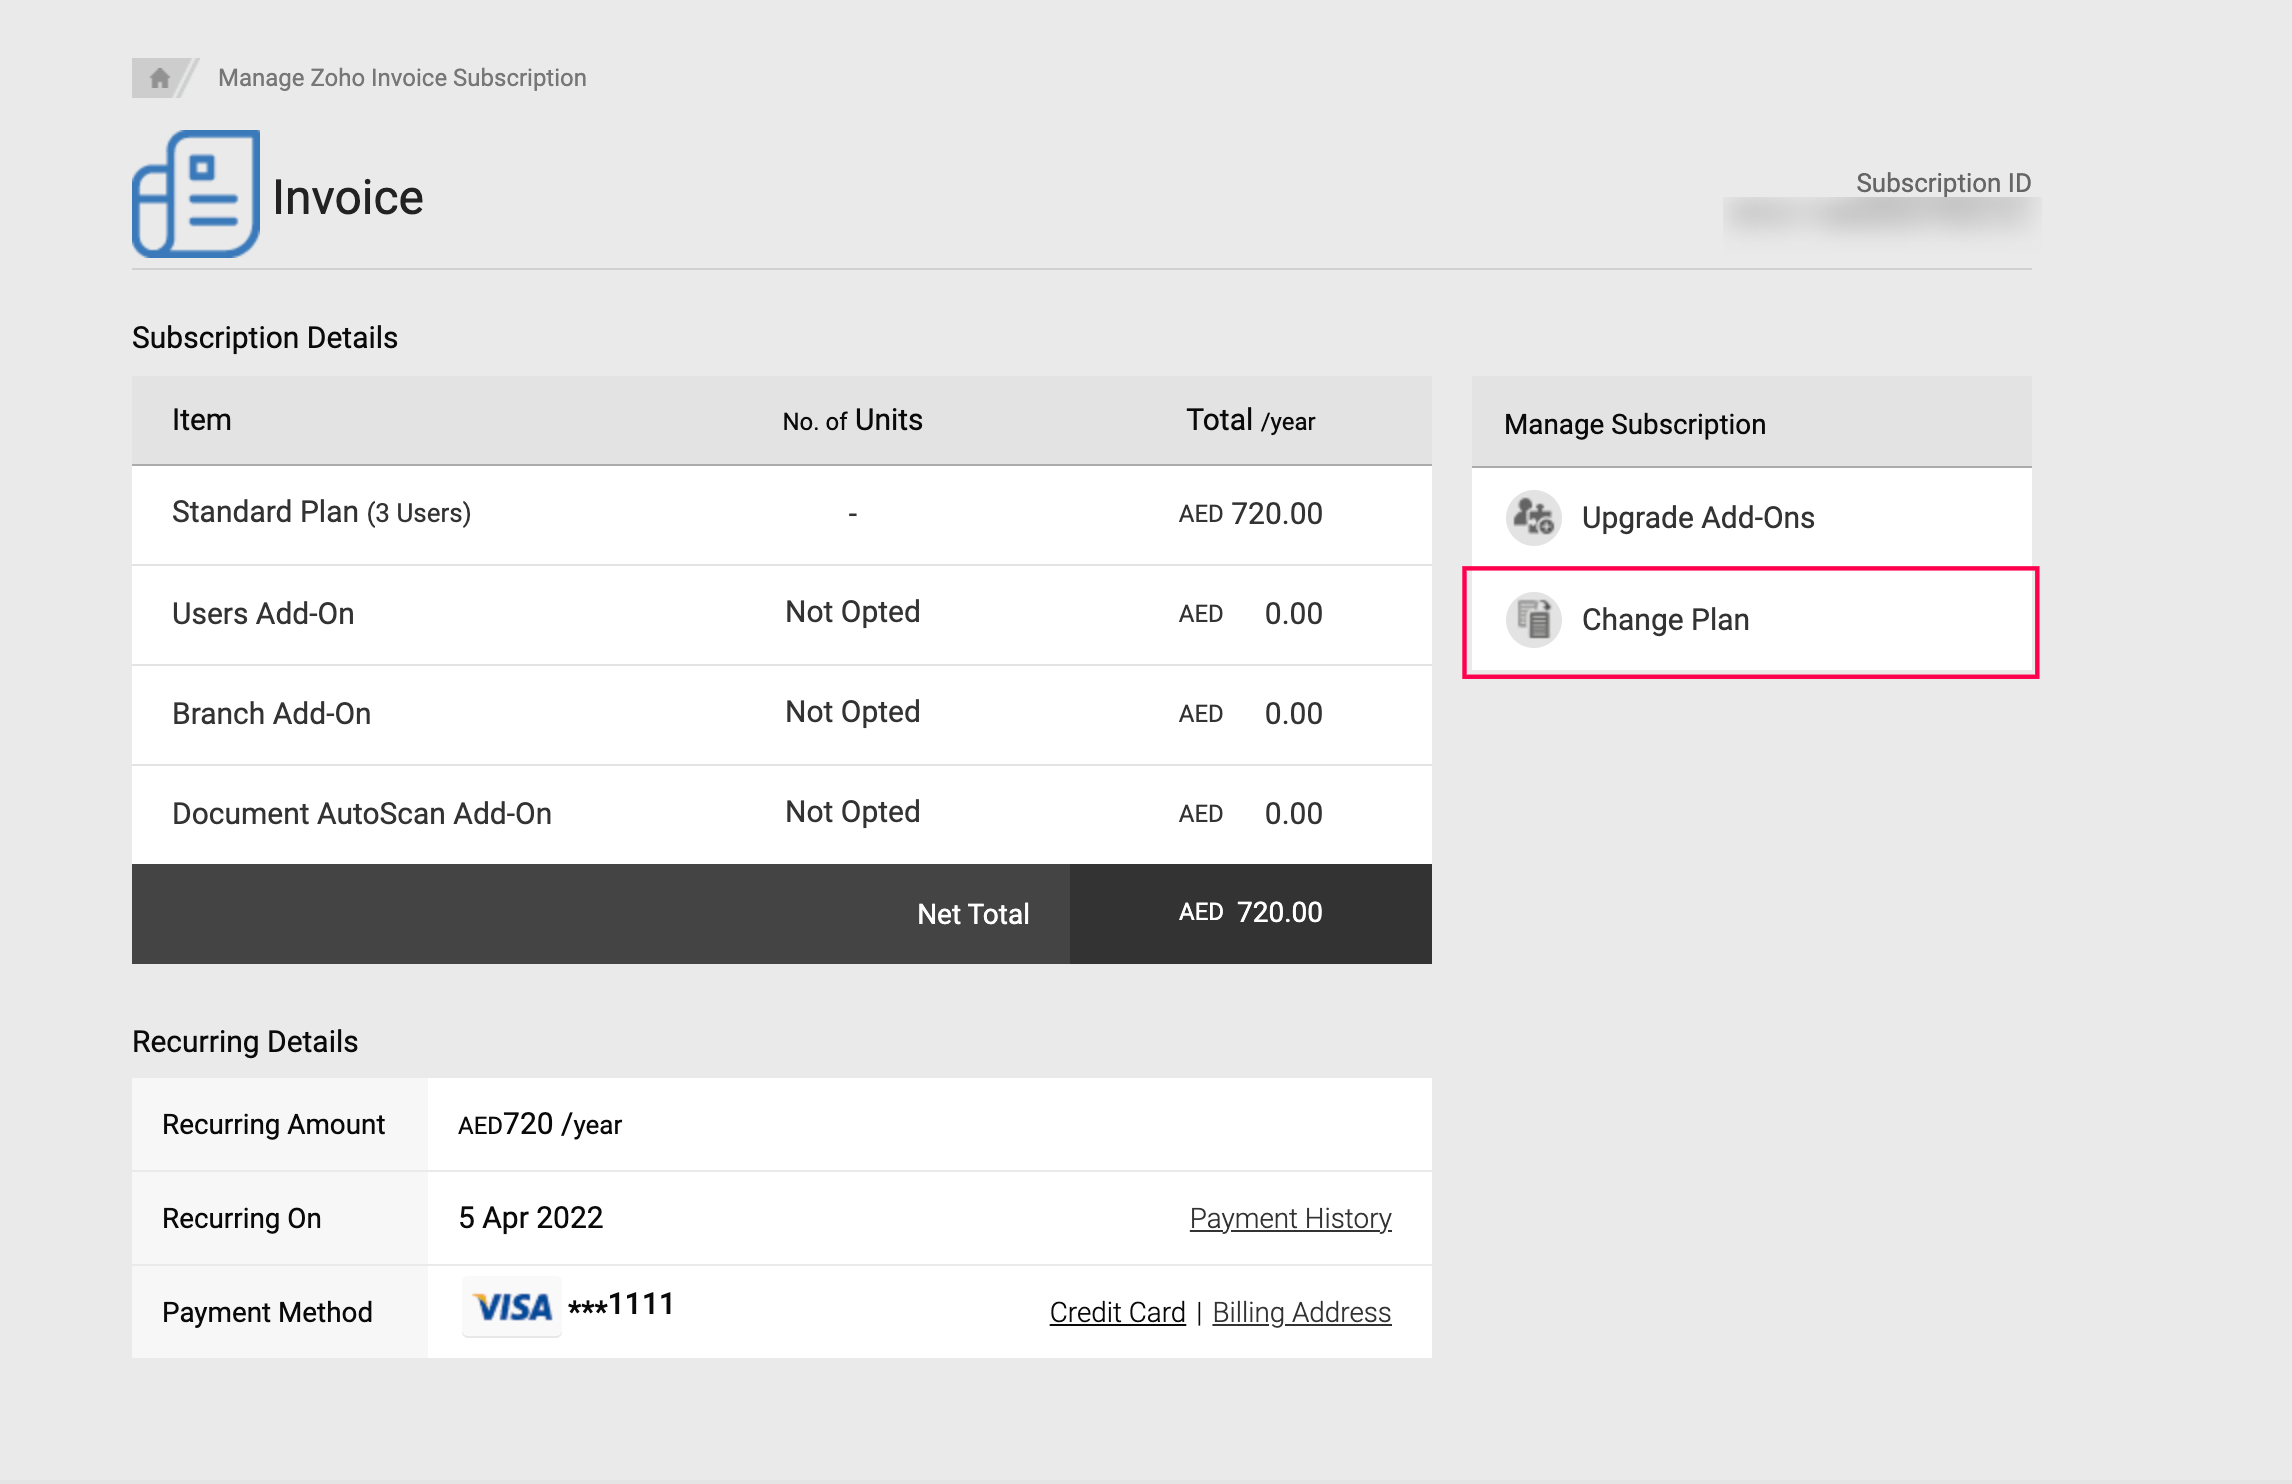Click 'Not Opted' in Users Add-On row
The height and width of the screenshot is (1484, 2292).
pos(852,611)
